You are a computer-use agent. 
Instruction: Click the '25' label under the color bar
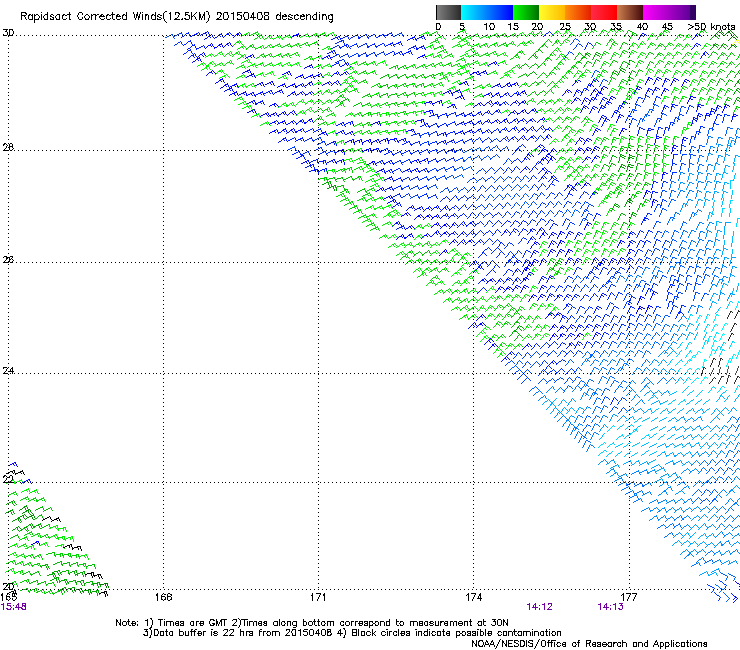click(x=565, y=26)
